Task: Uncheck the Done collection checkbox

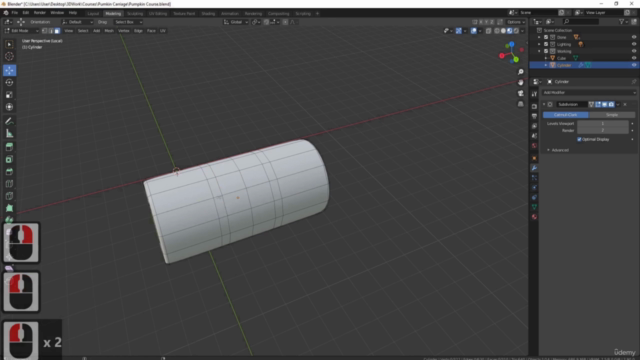Action: pos(546,37)
